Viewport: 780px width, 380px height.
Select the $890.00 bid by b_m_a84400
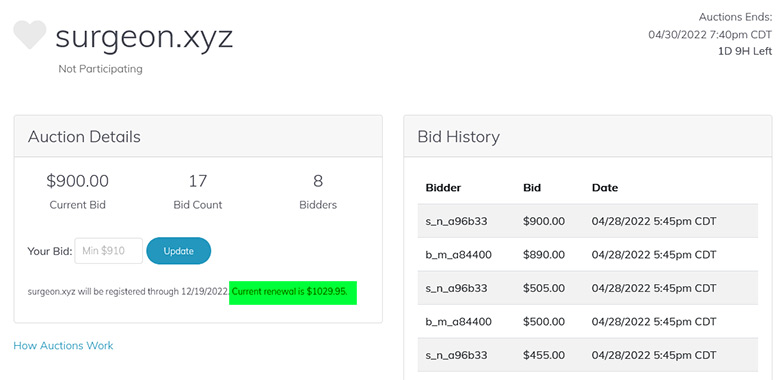tap(587, 255)
